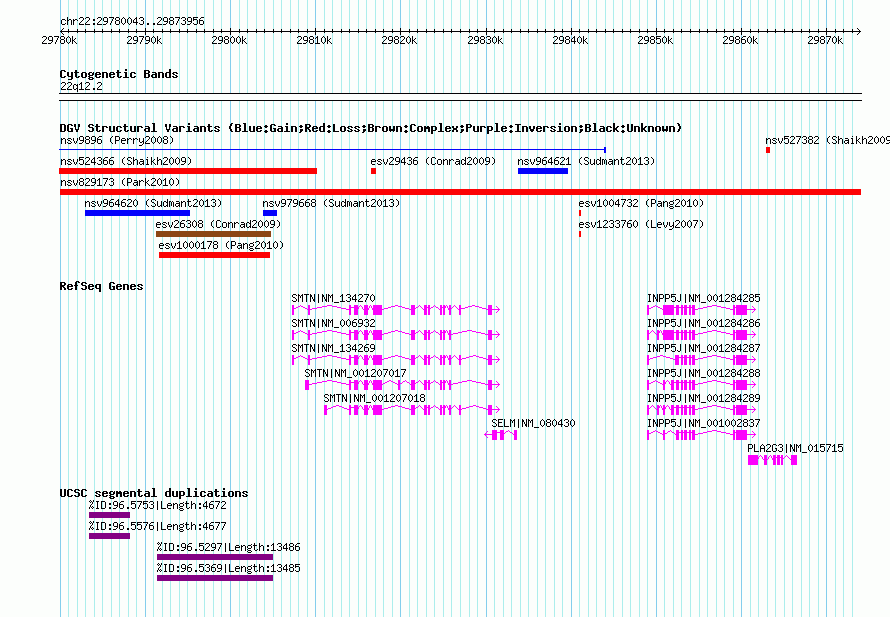This screenshot has height=617, width=890.
Task: Click the esv26308 brown complex bar
Action: (x=213, y=234)
